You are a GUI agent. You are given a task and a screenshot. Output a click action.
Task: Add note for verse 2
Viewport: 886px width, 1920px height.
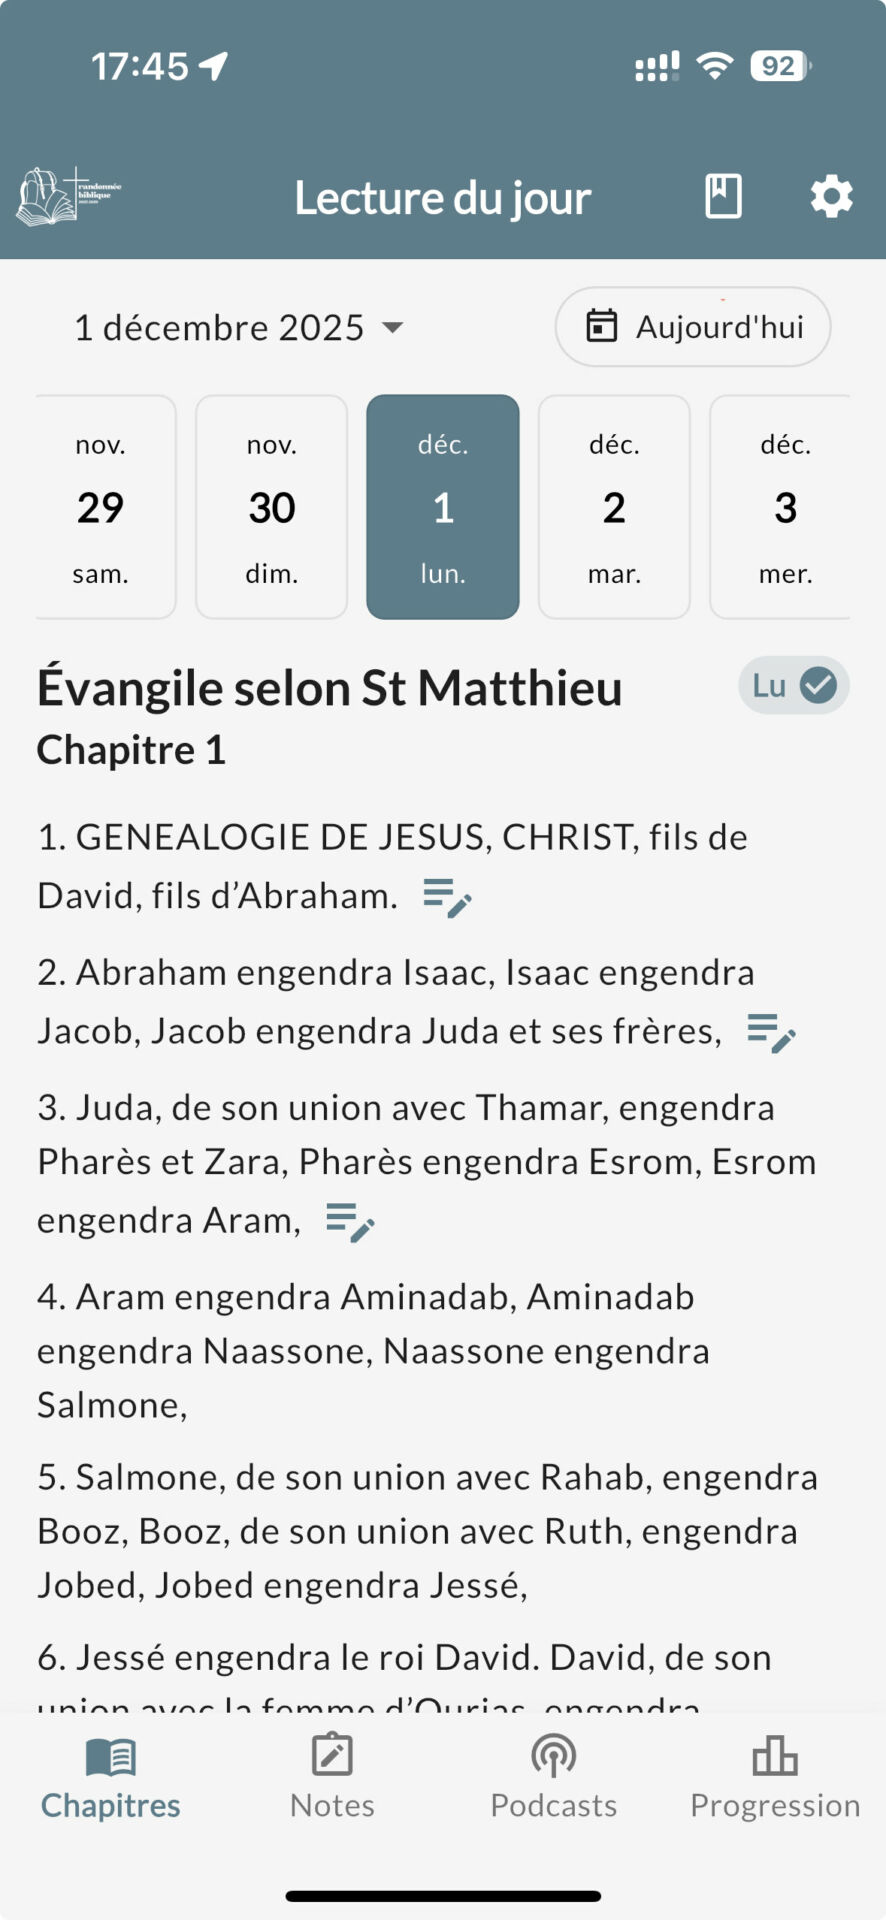[771, 1032]
